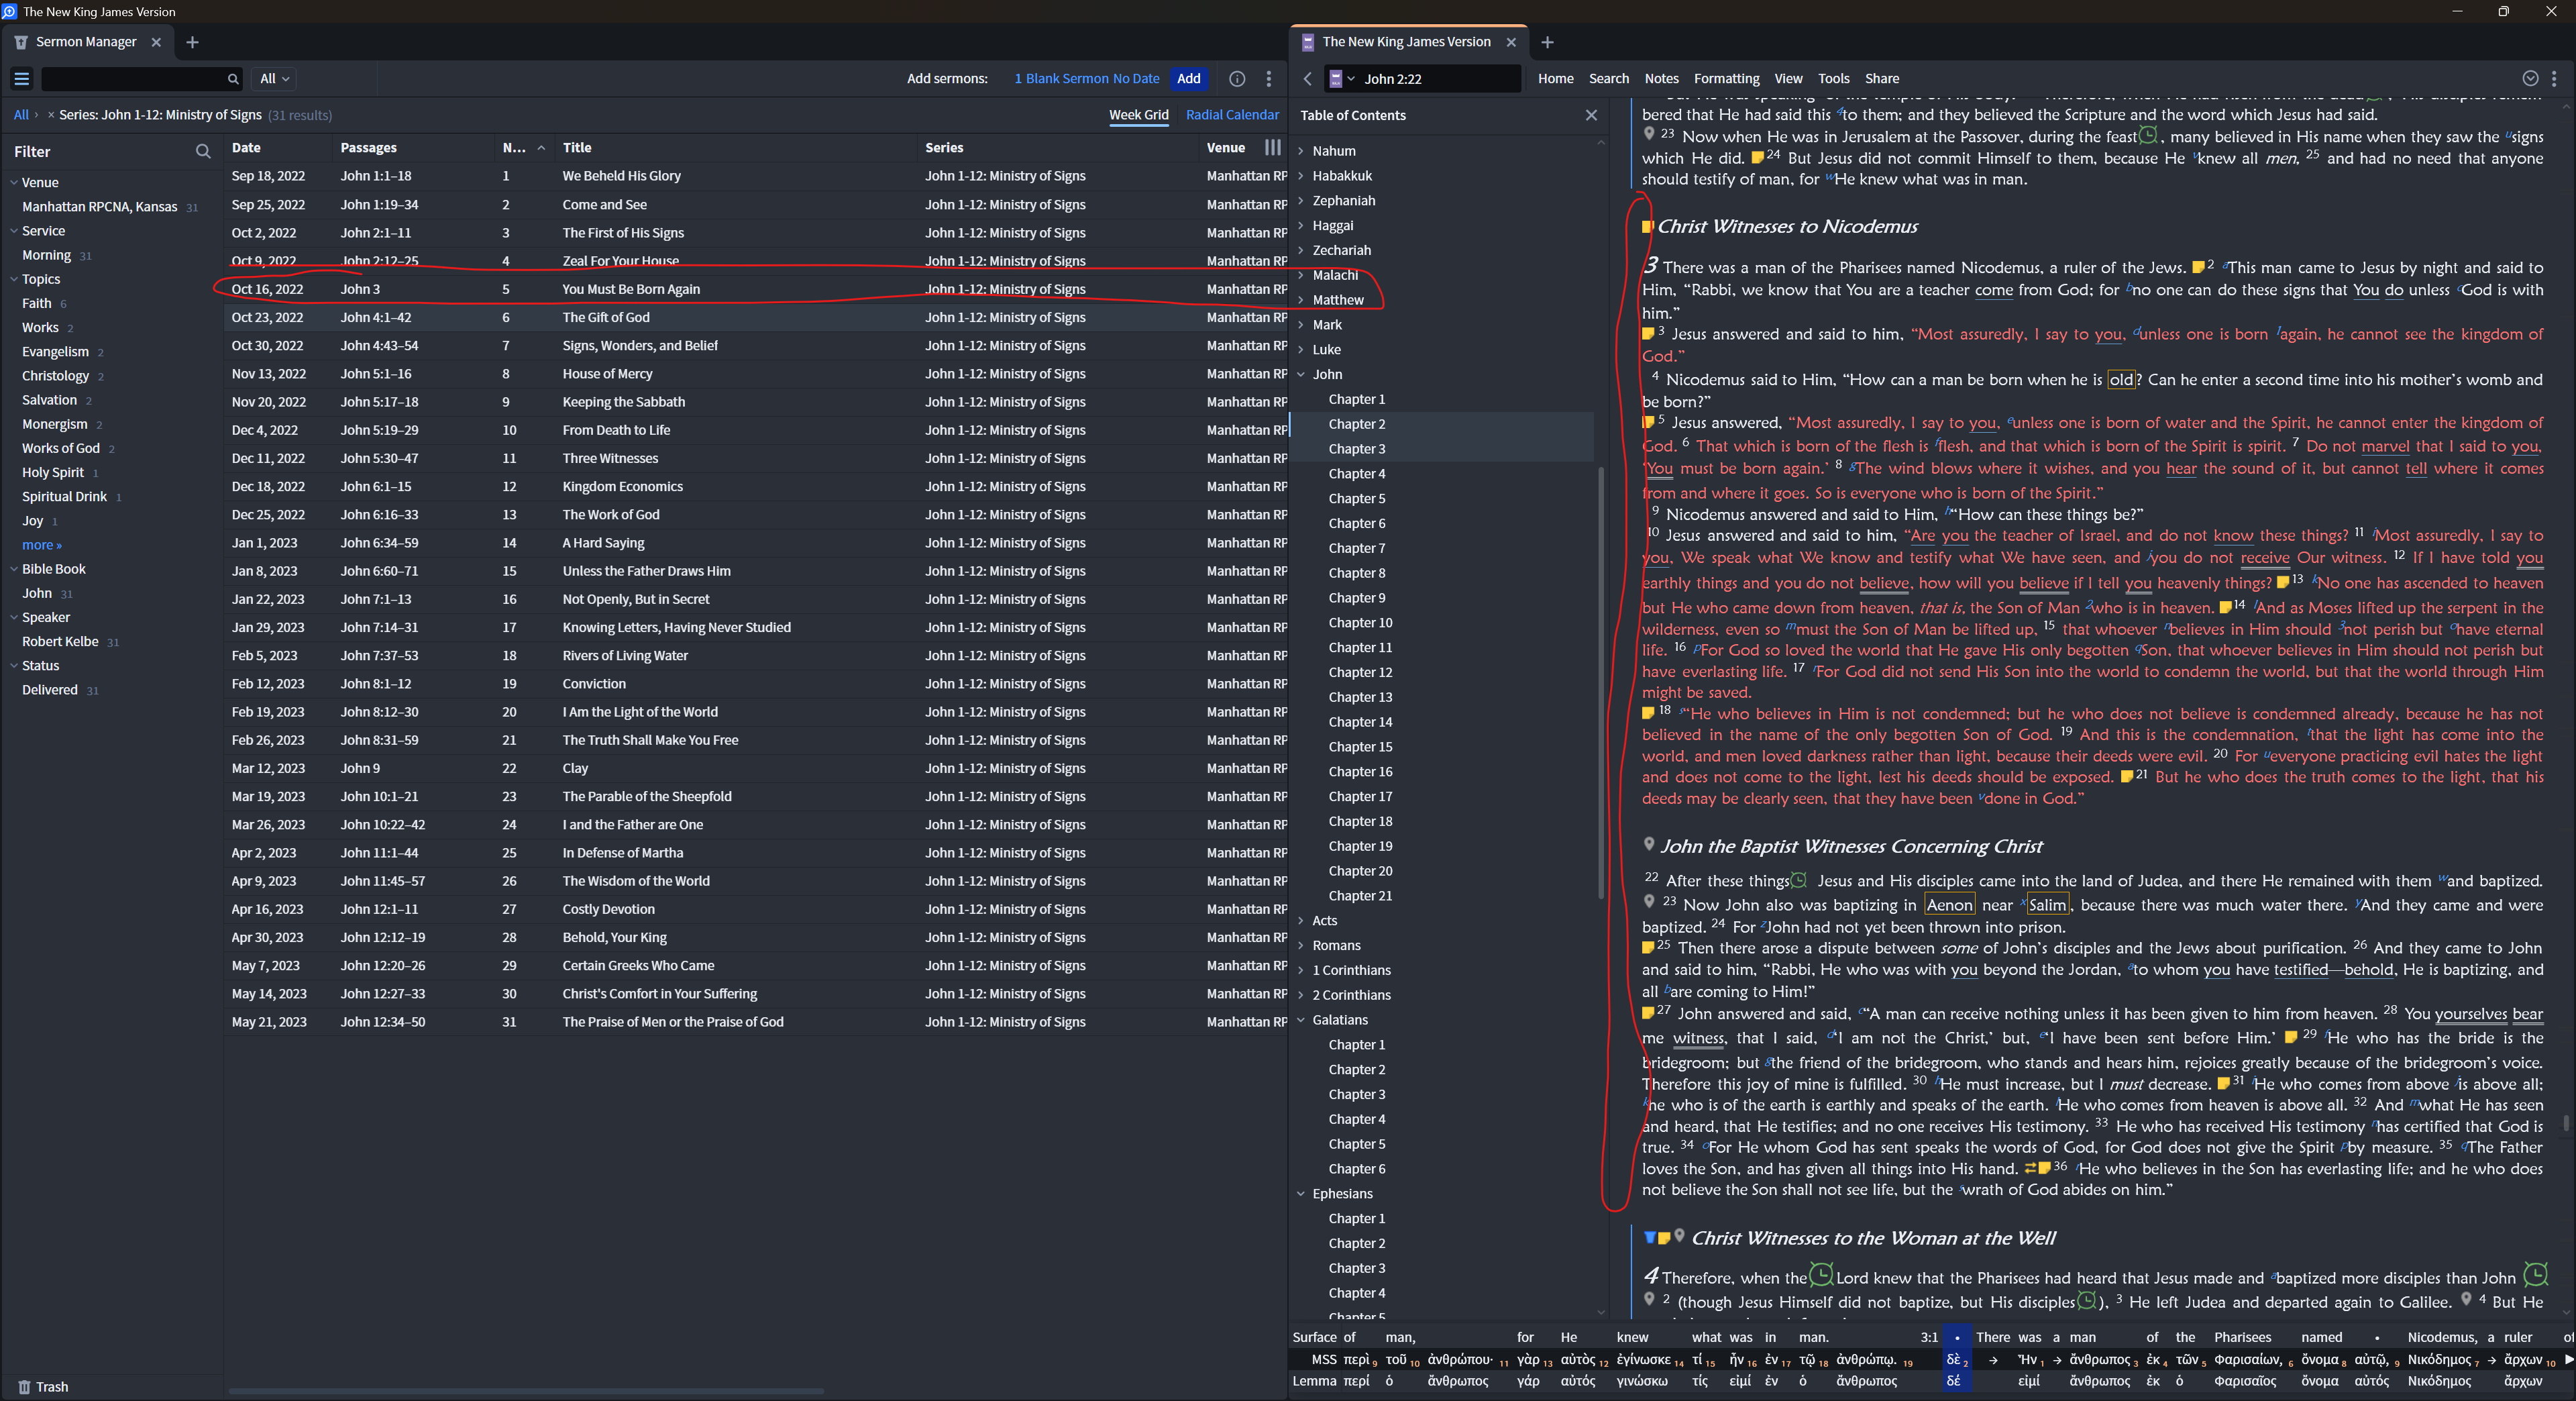Screen dimensions: 2576x1401
Task: Click green clock icon after 'disciples than John'
Action: pos(2535,1275)
